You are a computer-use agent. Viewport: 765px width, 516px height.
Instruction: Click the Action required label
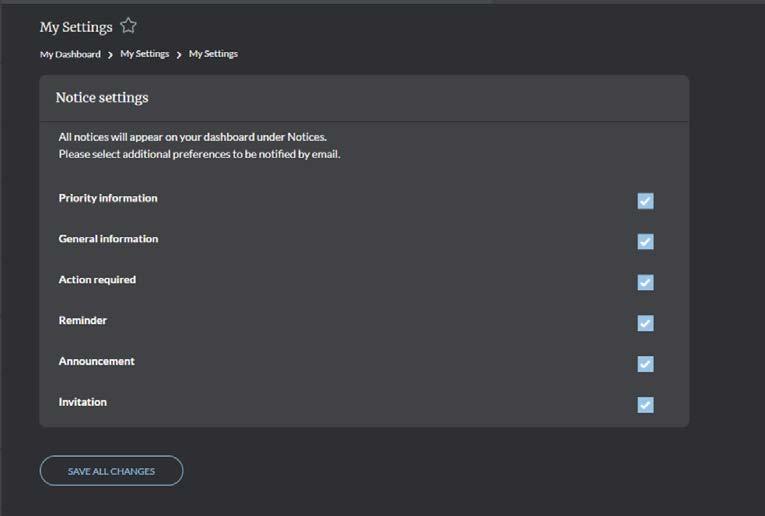click(x=97, y=280)
